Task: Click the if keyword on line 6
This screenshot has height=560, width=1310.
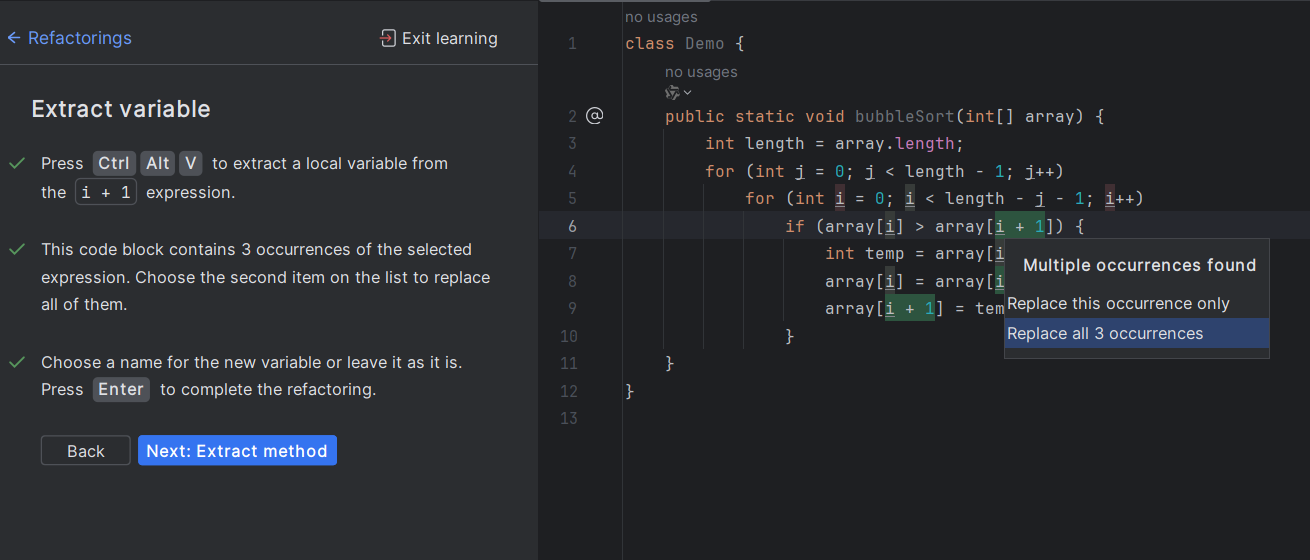Action: pos(795,226)
